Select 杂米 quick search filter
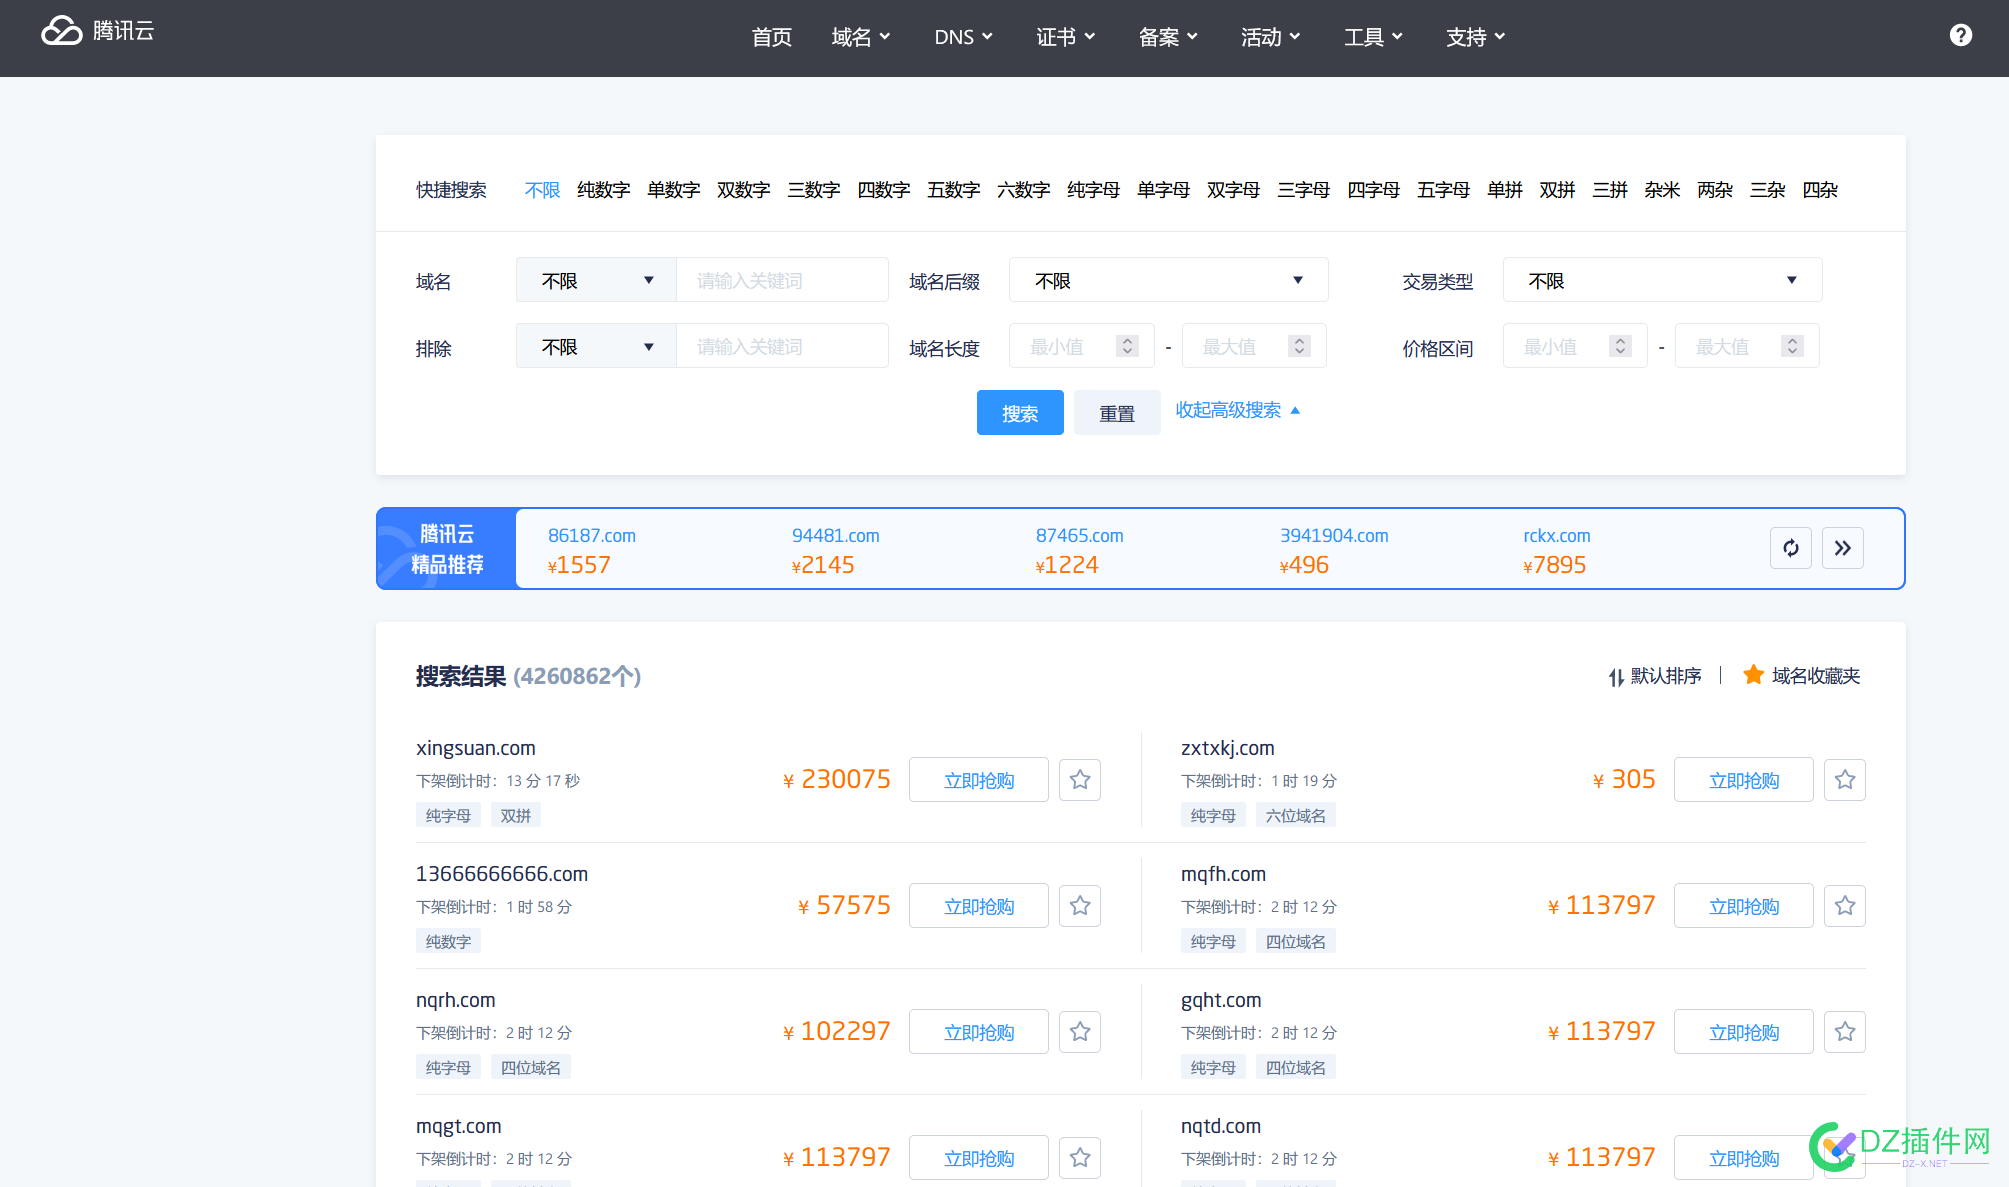 [1662, 190]
